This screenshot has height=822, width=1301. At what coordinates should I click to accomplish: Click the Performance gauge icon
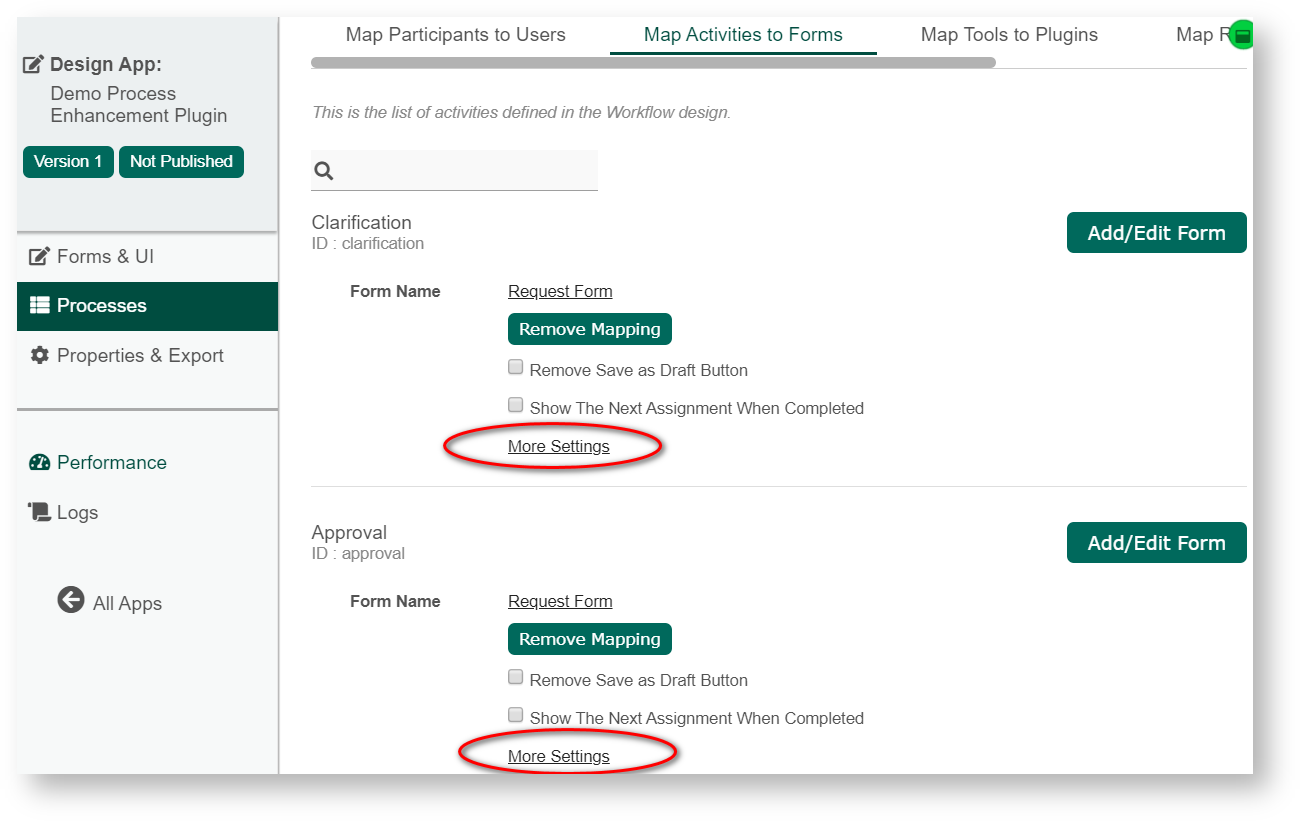[x=39, y=463]
